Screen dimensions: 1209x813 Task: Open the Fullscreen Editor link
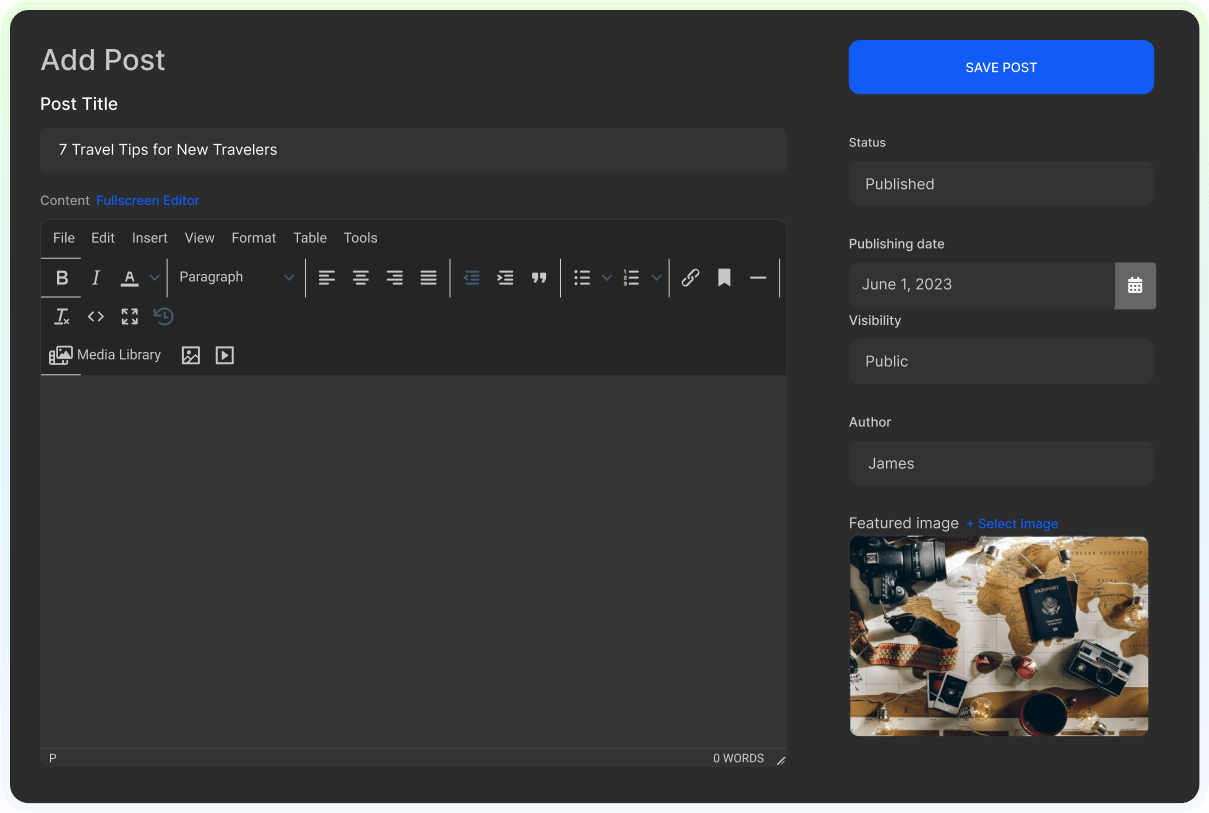pos(148,201)
